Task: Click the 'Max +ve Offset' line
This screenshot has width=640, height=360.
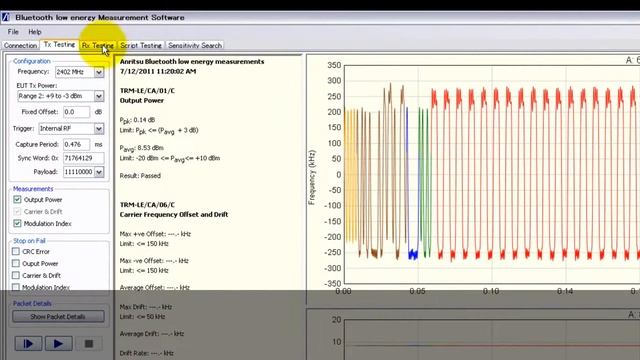Action: coord(155,234)
